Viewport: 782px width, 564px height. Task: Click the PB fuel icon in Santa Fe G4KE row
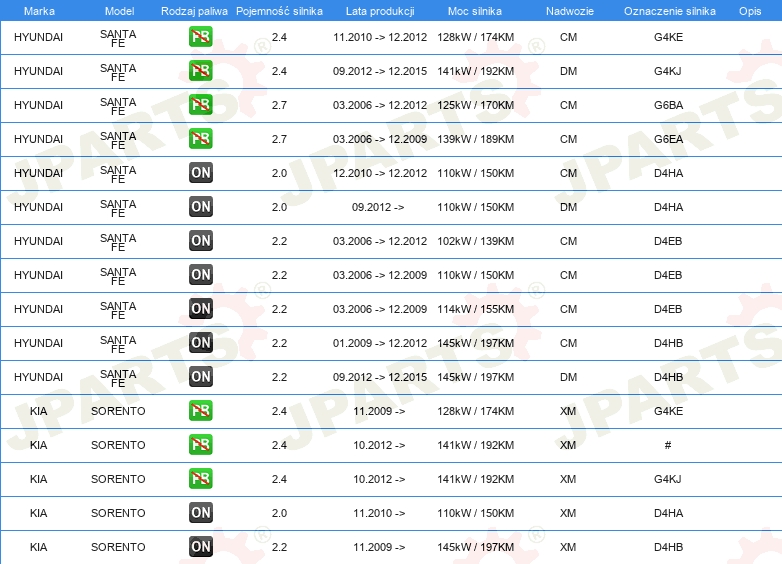[x=201, y=38]
